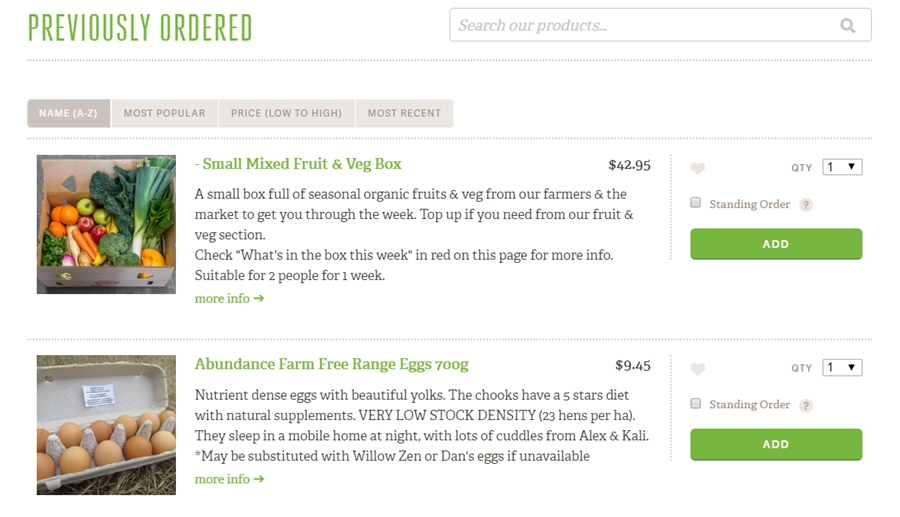Screen dimensions: 900x517
Task: Click the search magnifier icon
Action: [x=848, y=26]
